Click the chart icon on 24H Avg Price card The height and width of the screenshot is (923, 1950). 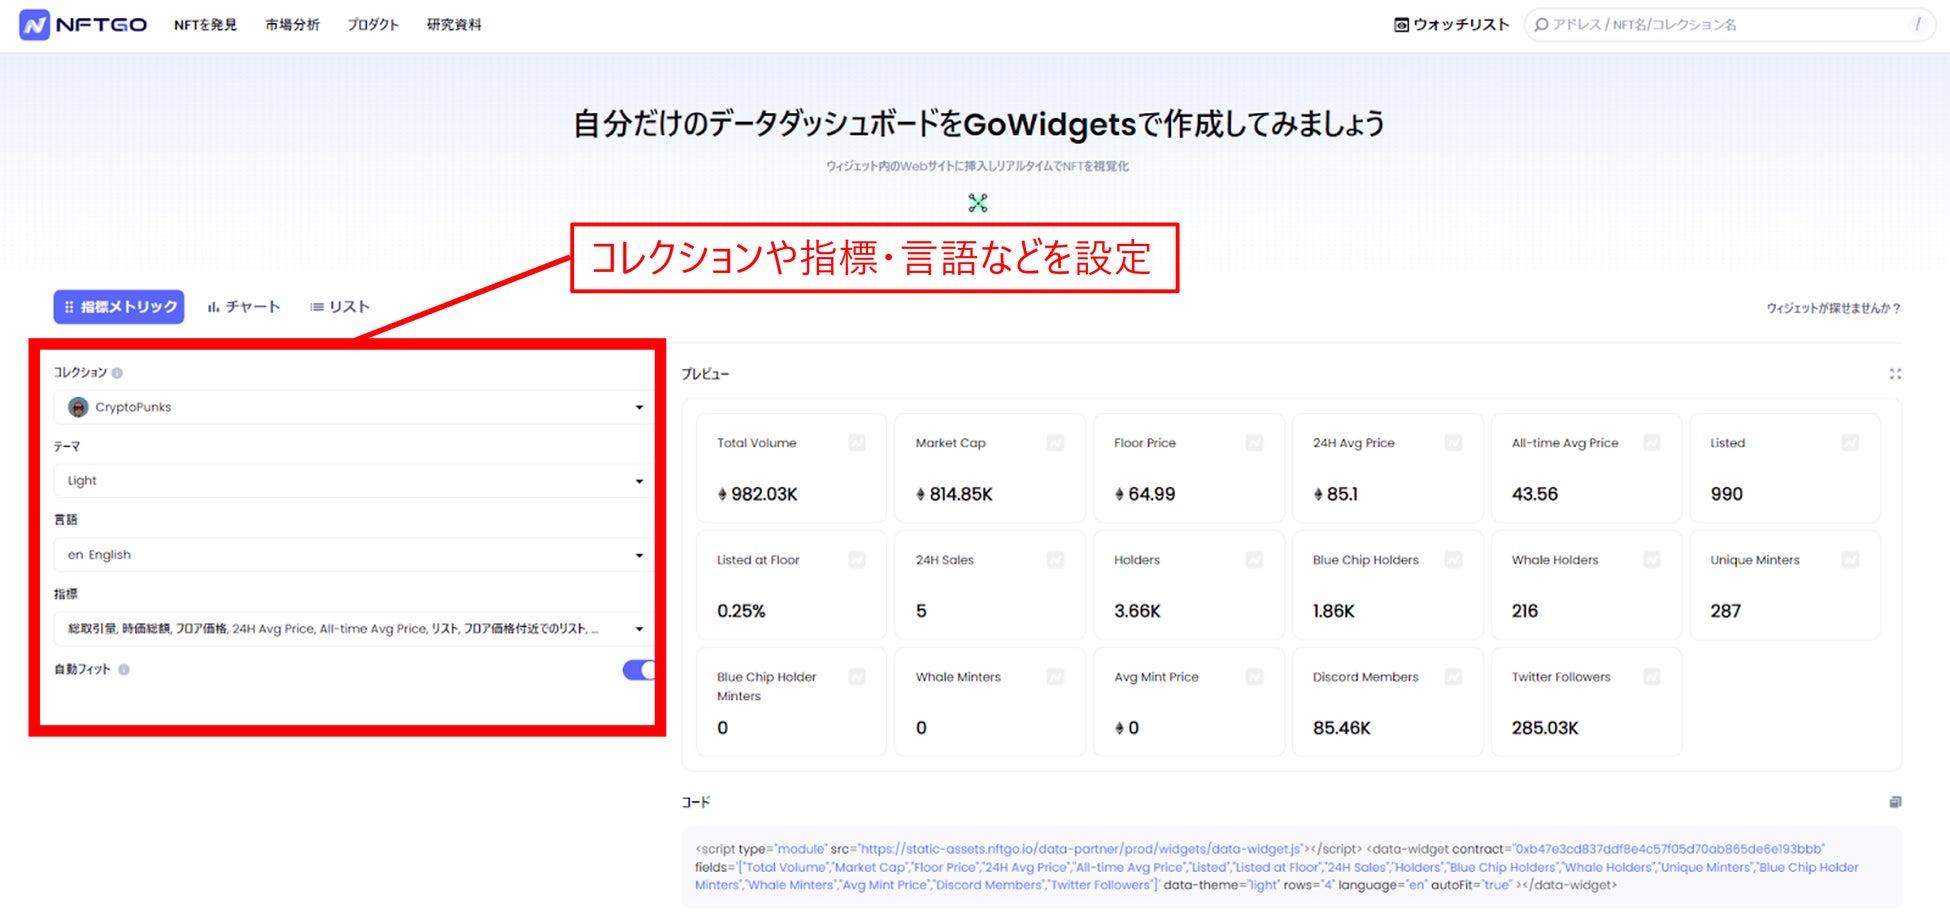tap(1453, 443)
